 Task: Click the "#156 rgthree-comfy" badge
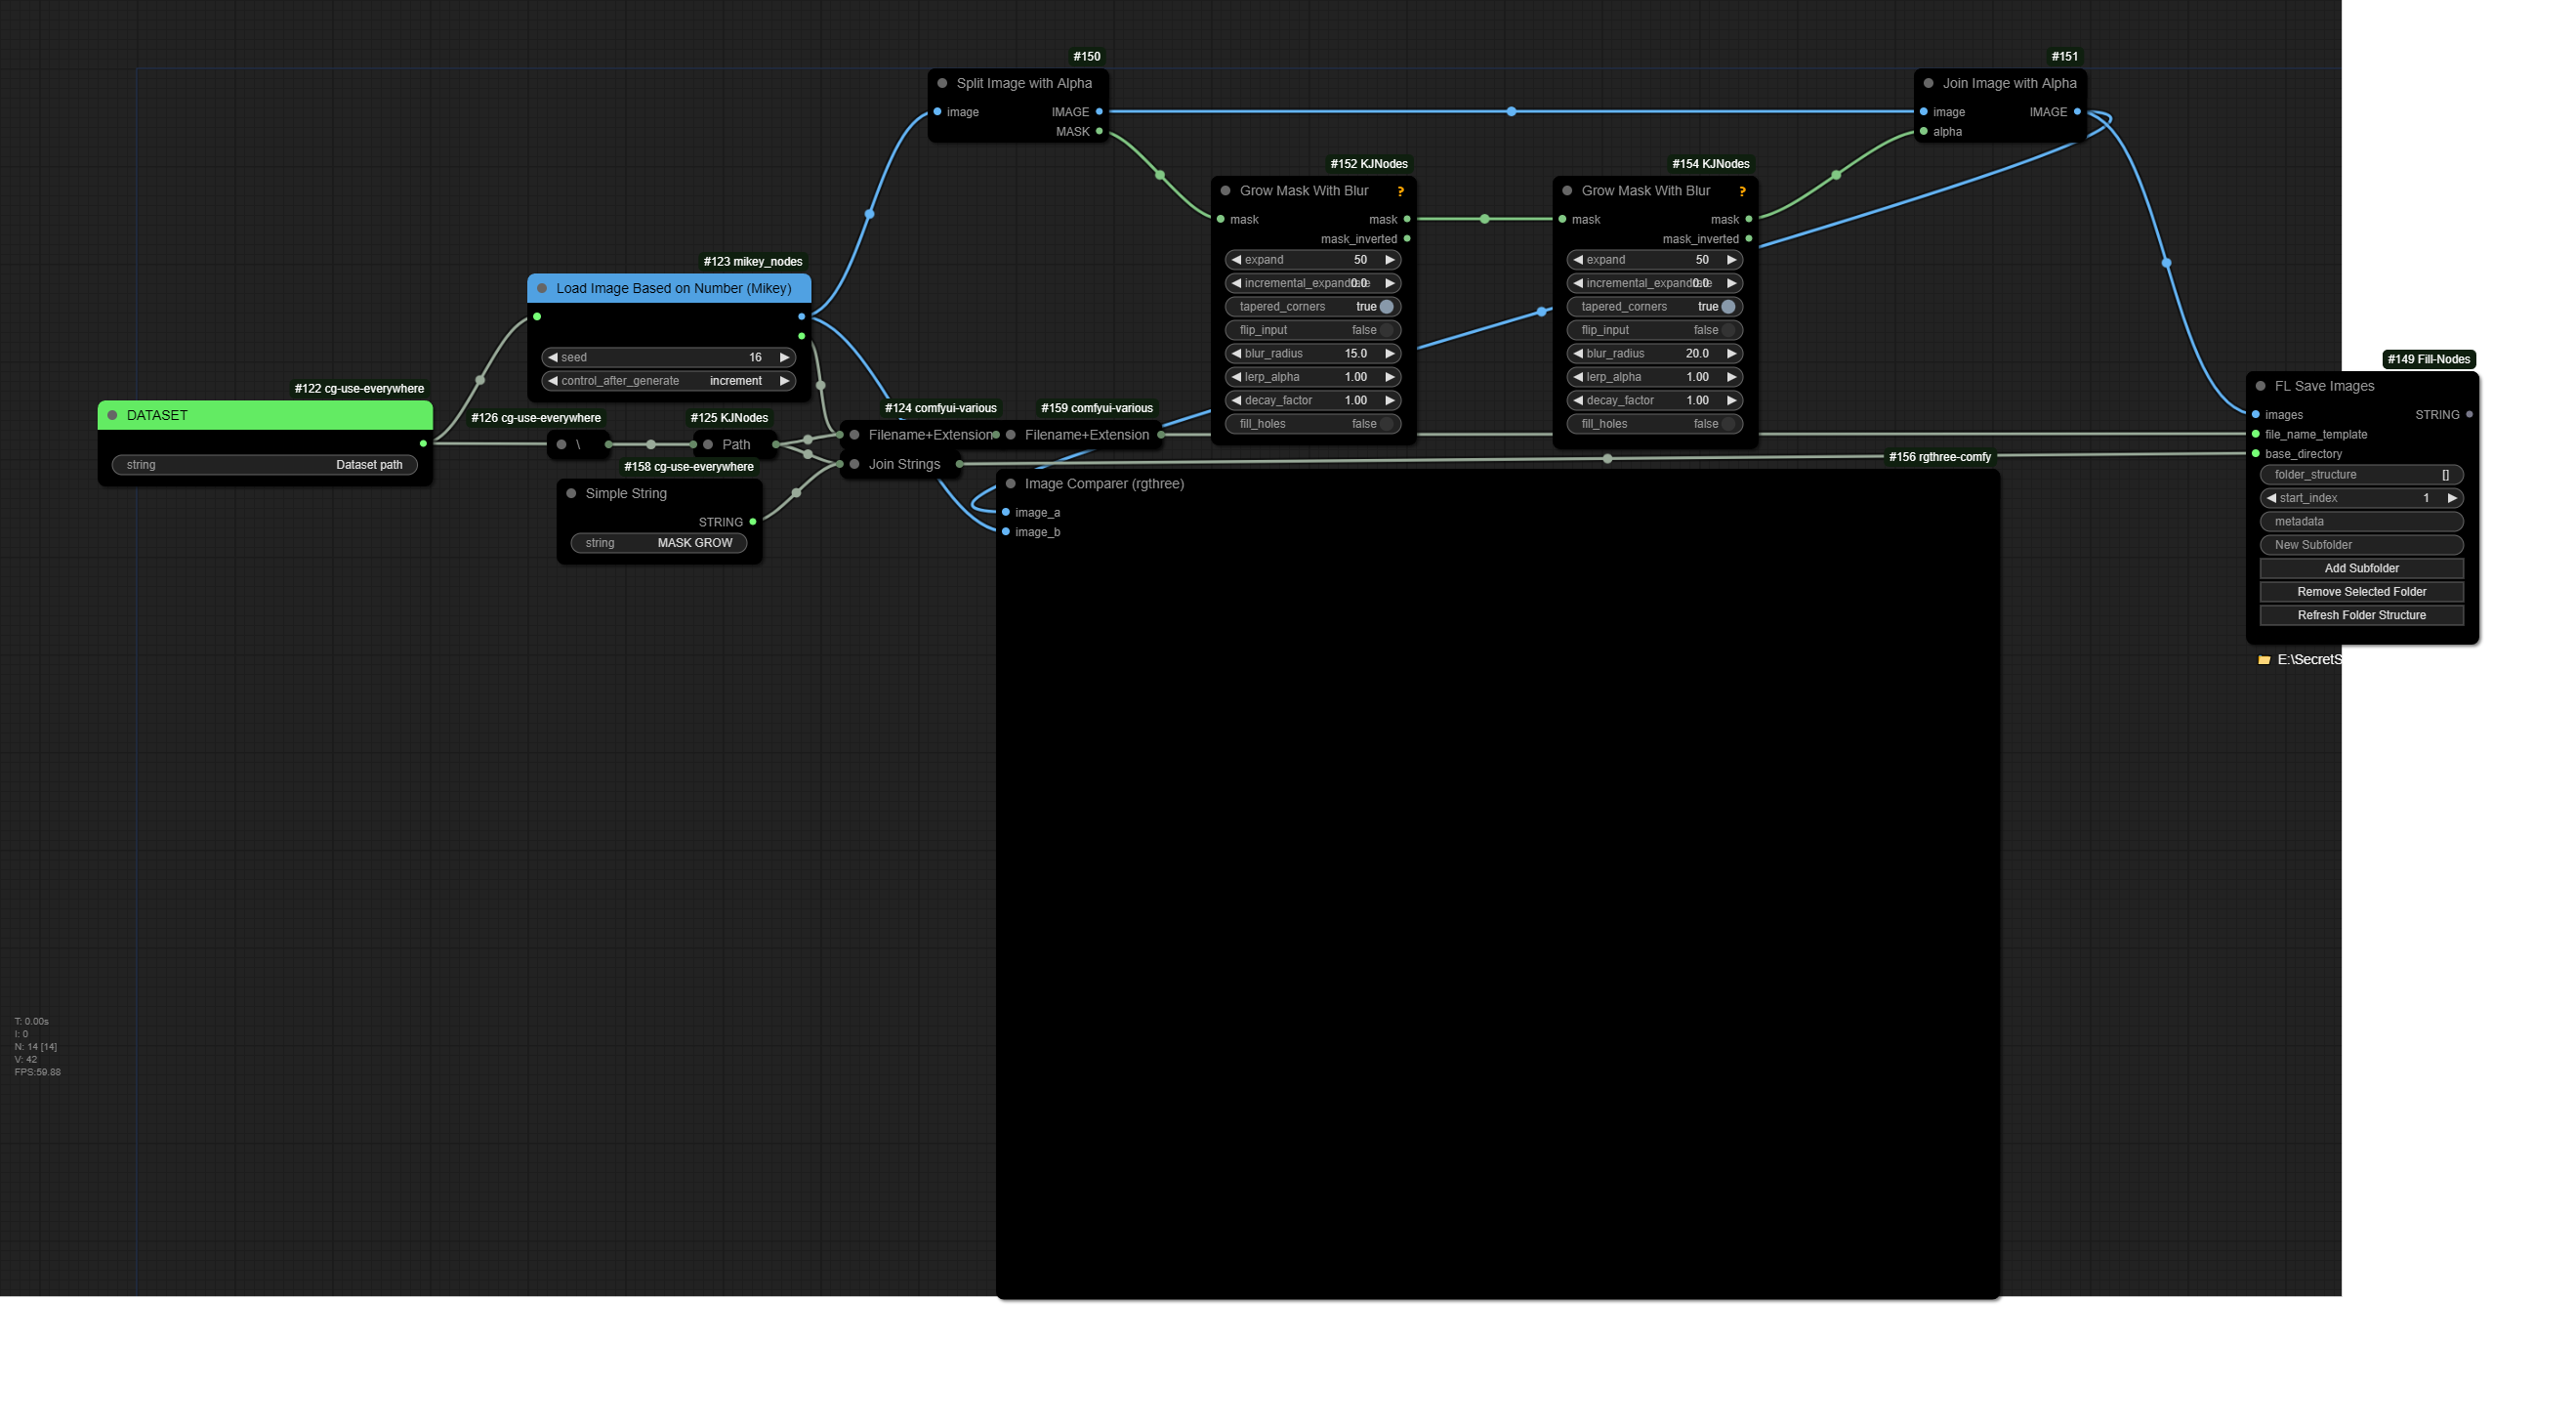1940,457
